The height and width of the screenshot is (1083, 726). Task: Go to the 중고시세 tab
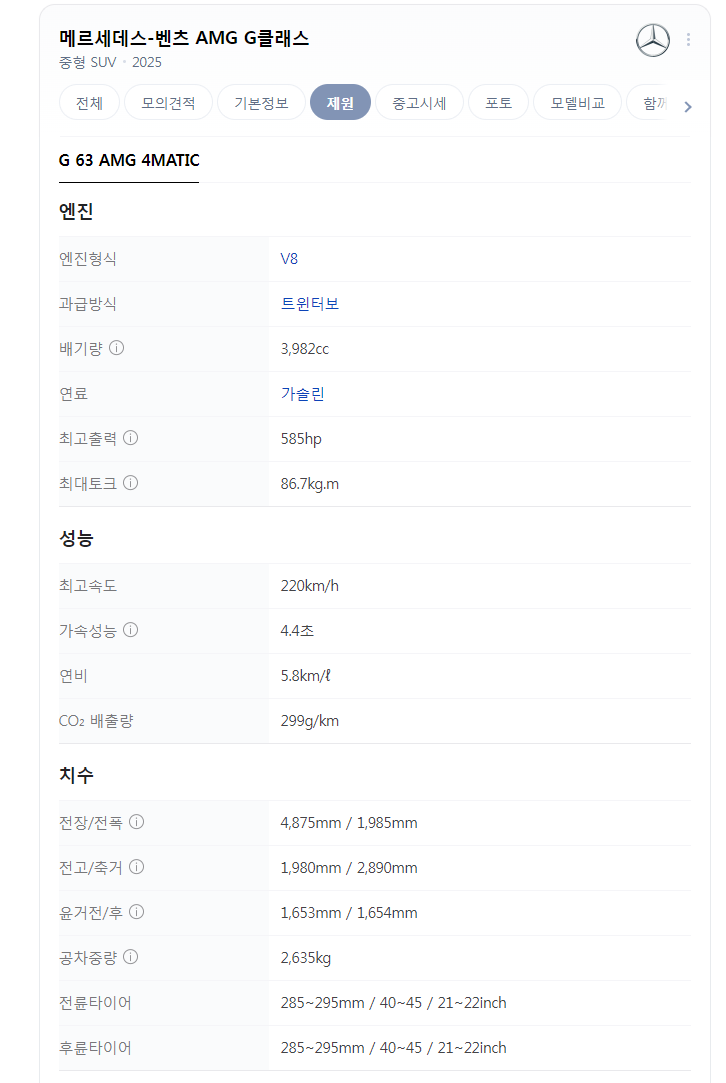pyautogui.click(x=419, y=103)
